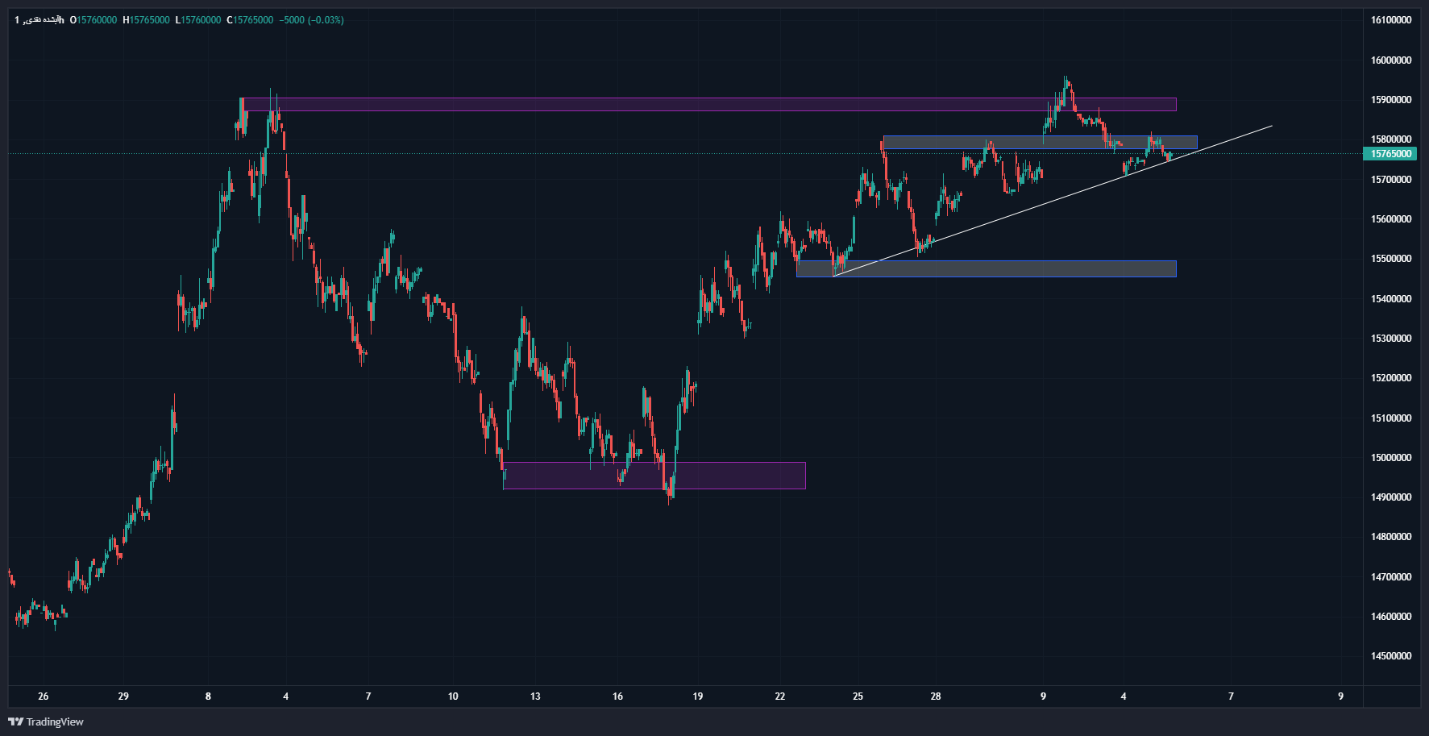Click the 15000000 label on price axis
The width and height of the screenshot is (1429, 736).
[x=1391, y=458]
